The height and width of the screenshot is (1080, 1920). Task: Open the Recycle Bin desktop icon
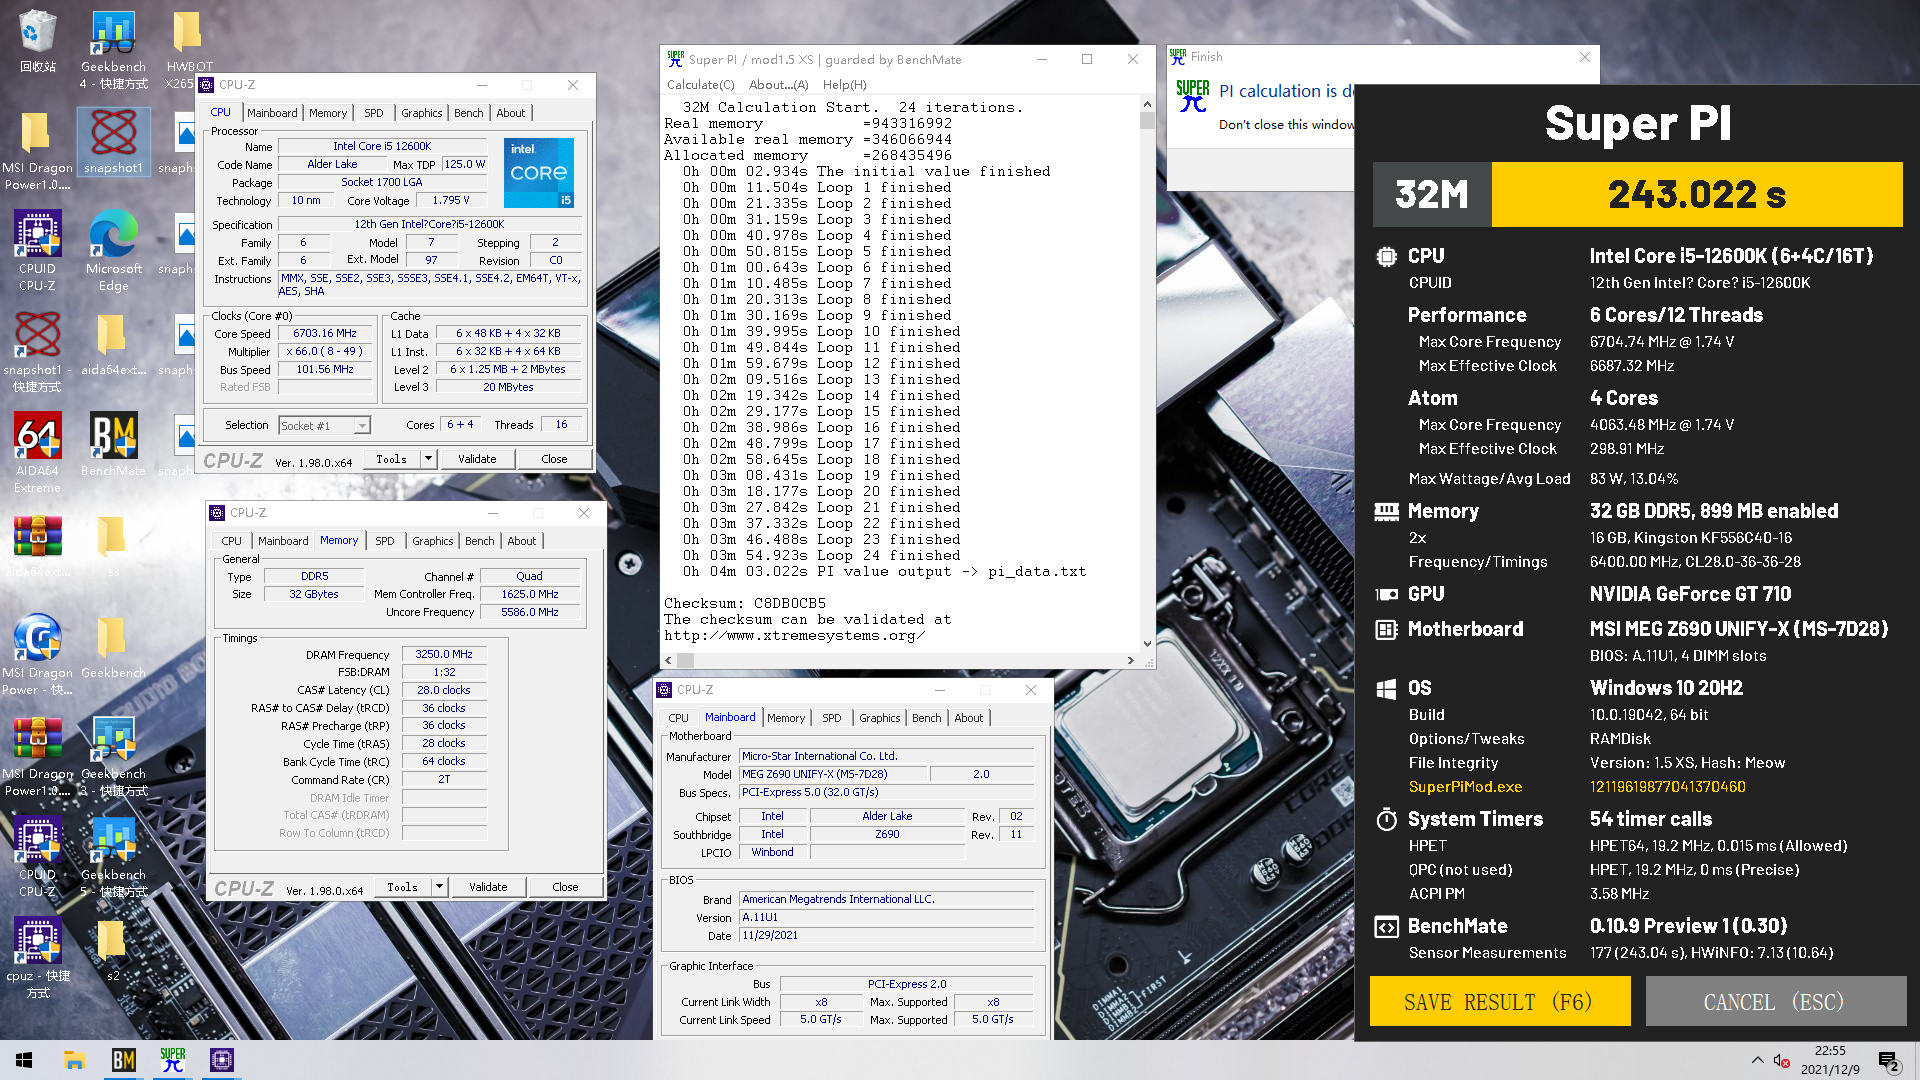37,40
